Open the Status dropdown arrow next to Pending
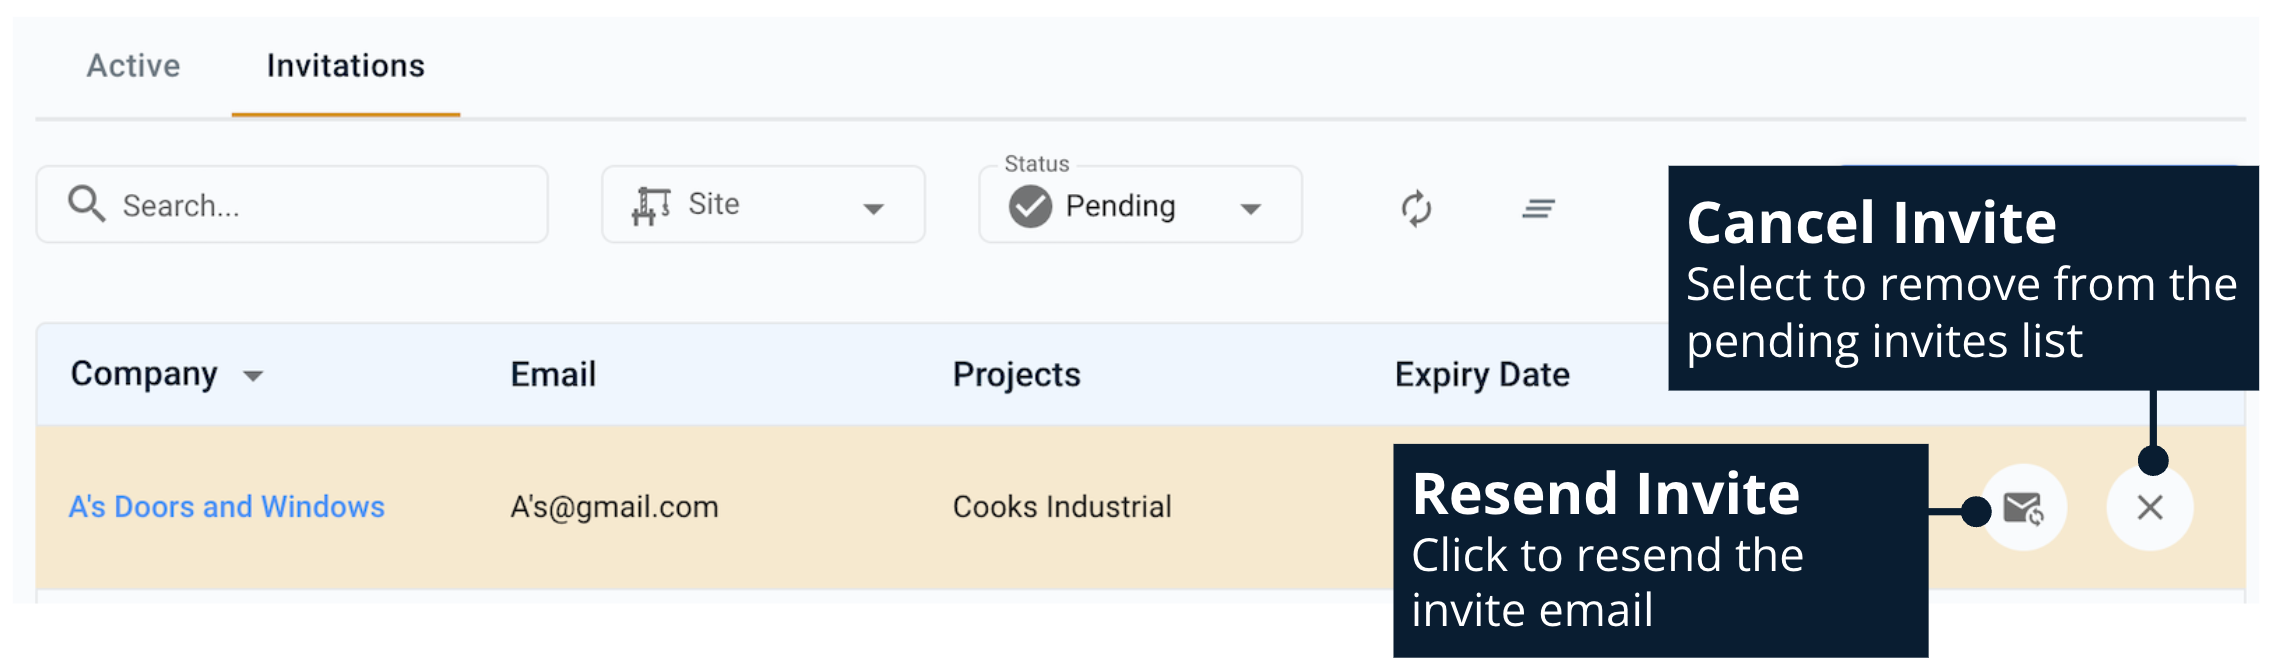Screen dimensions: 2282x668 click(x=1250, y=208)
